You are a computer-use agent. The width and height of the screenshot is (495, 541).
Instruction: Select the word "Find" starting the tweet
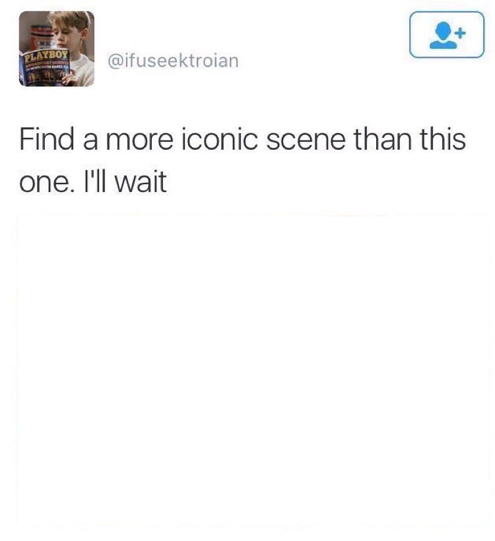[x=47, y=139]
